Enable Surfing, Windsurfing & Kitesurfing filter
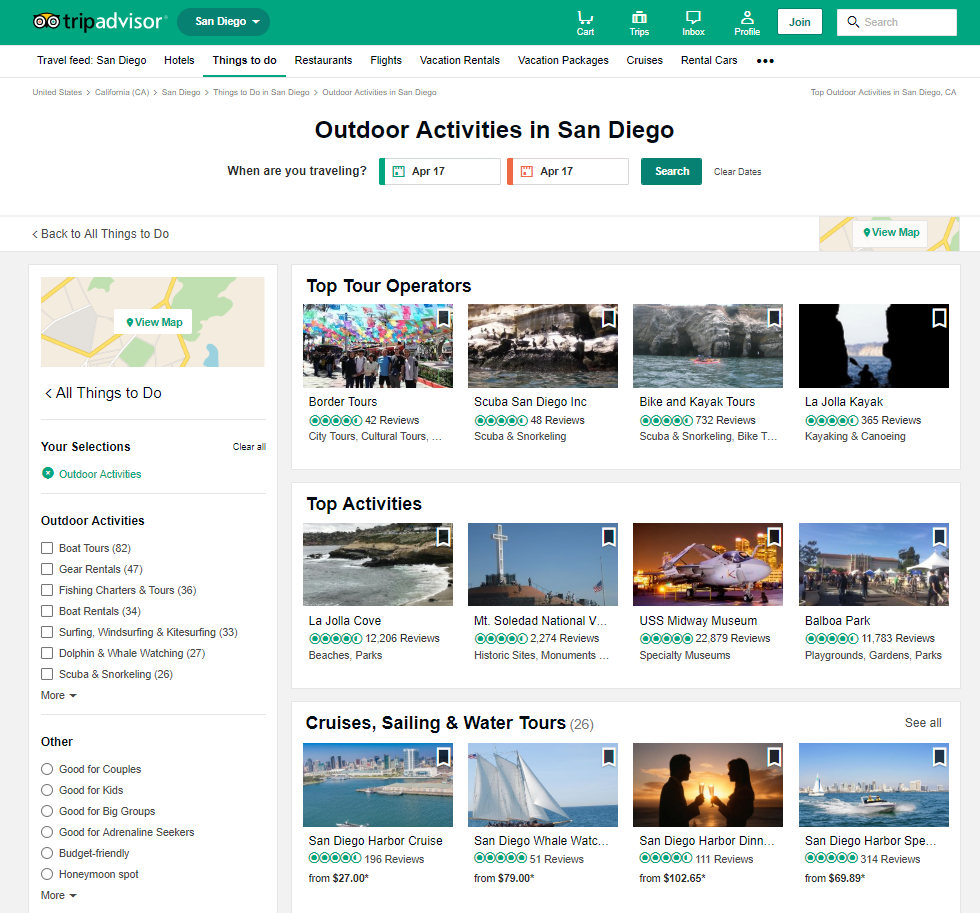 pos(47,632)
